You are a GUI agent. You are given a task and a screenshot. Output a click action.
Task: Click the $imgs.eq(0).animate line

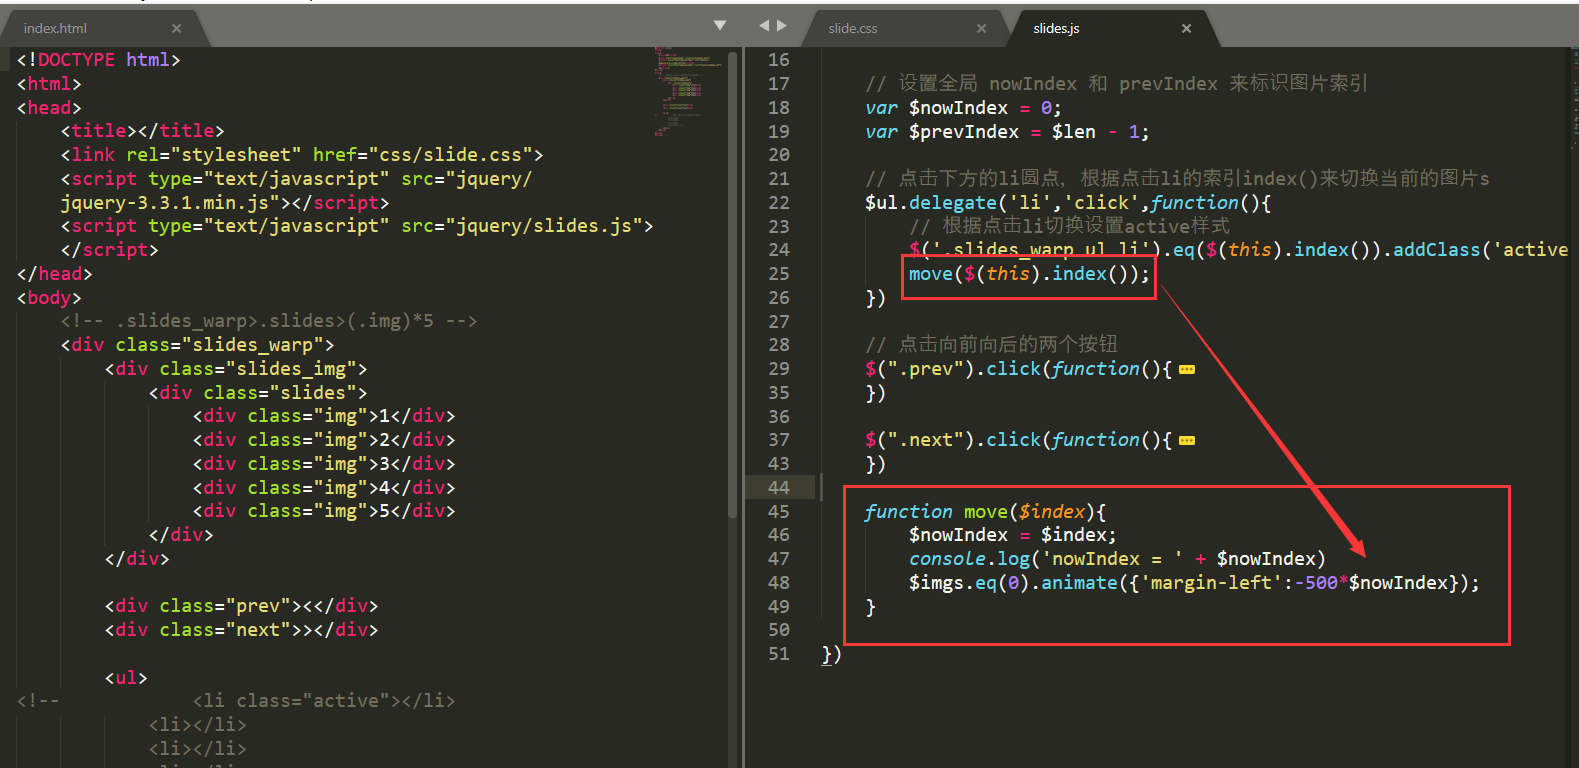[1194, 583]
